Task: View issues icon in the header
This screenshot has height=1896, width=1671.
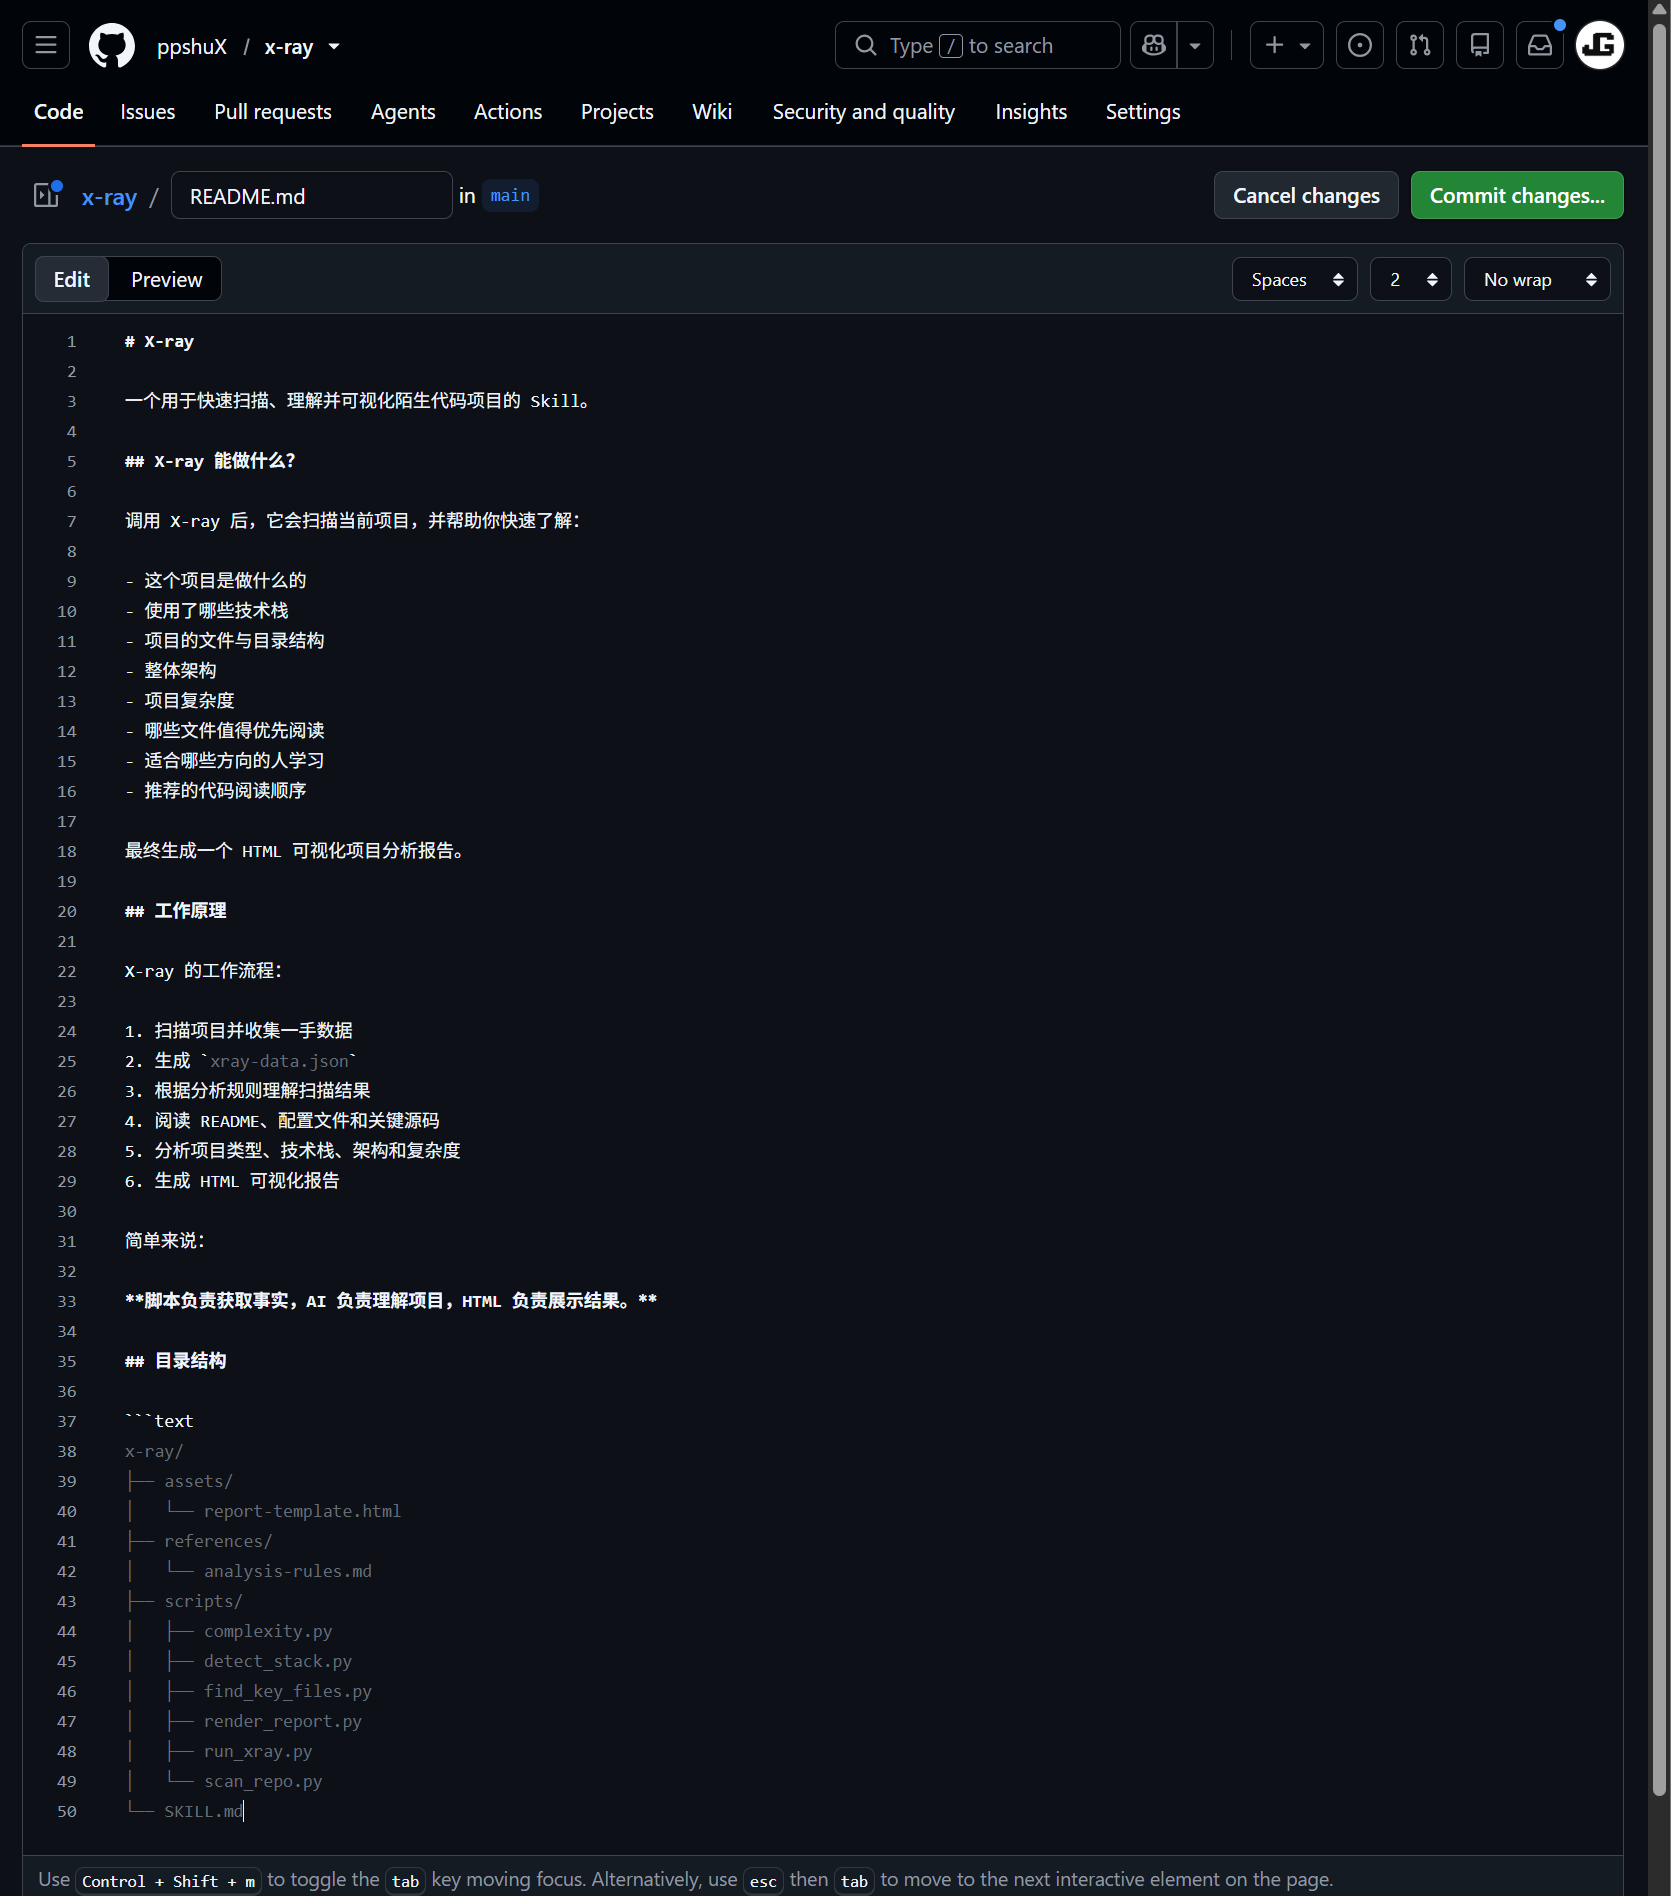Action: [x=1360, y=45]
